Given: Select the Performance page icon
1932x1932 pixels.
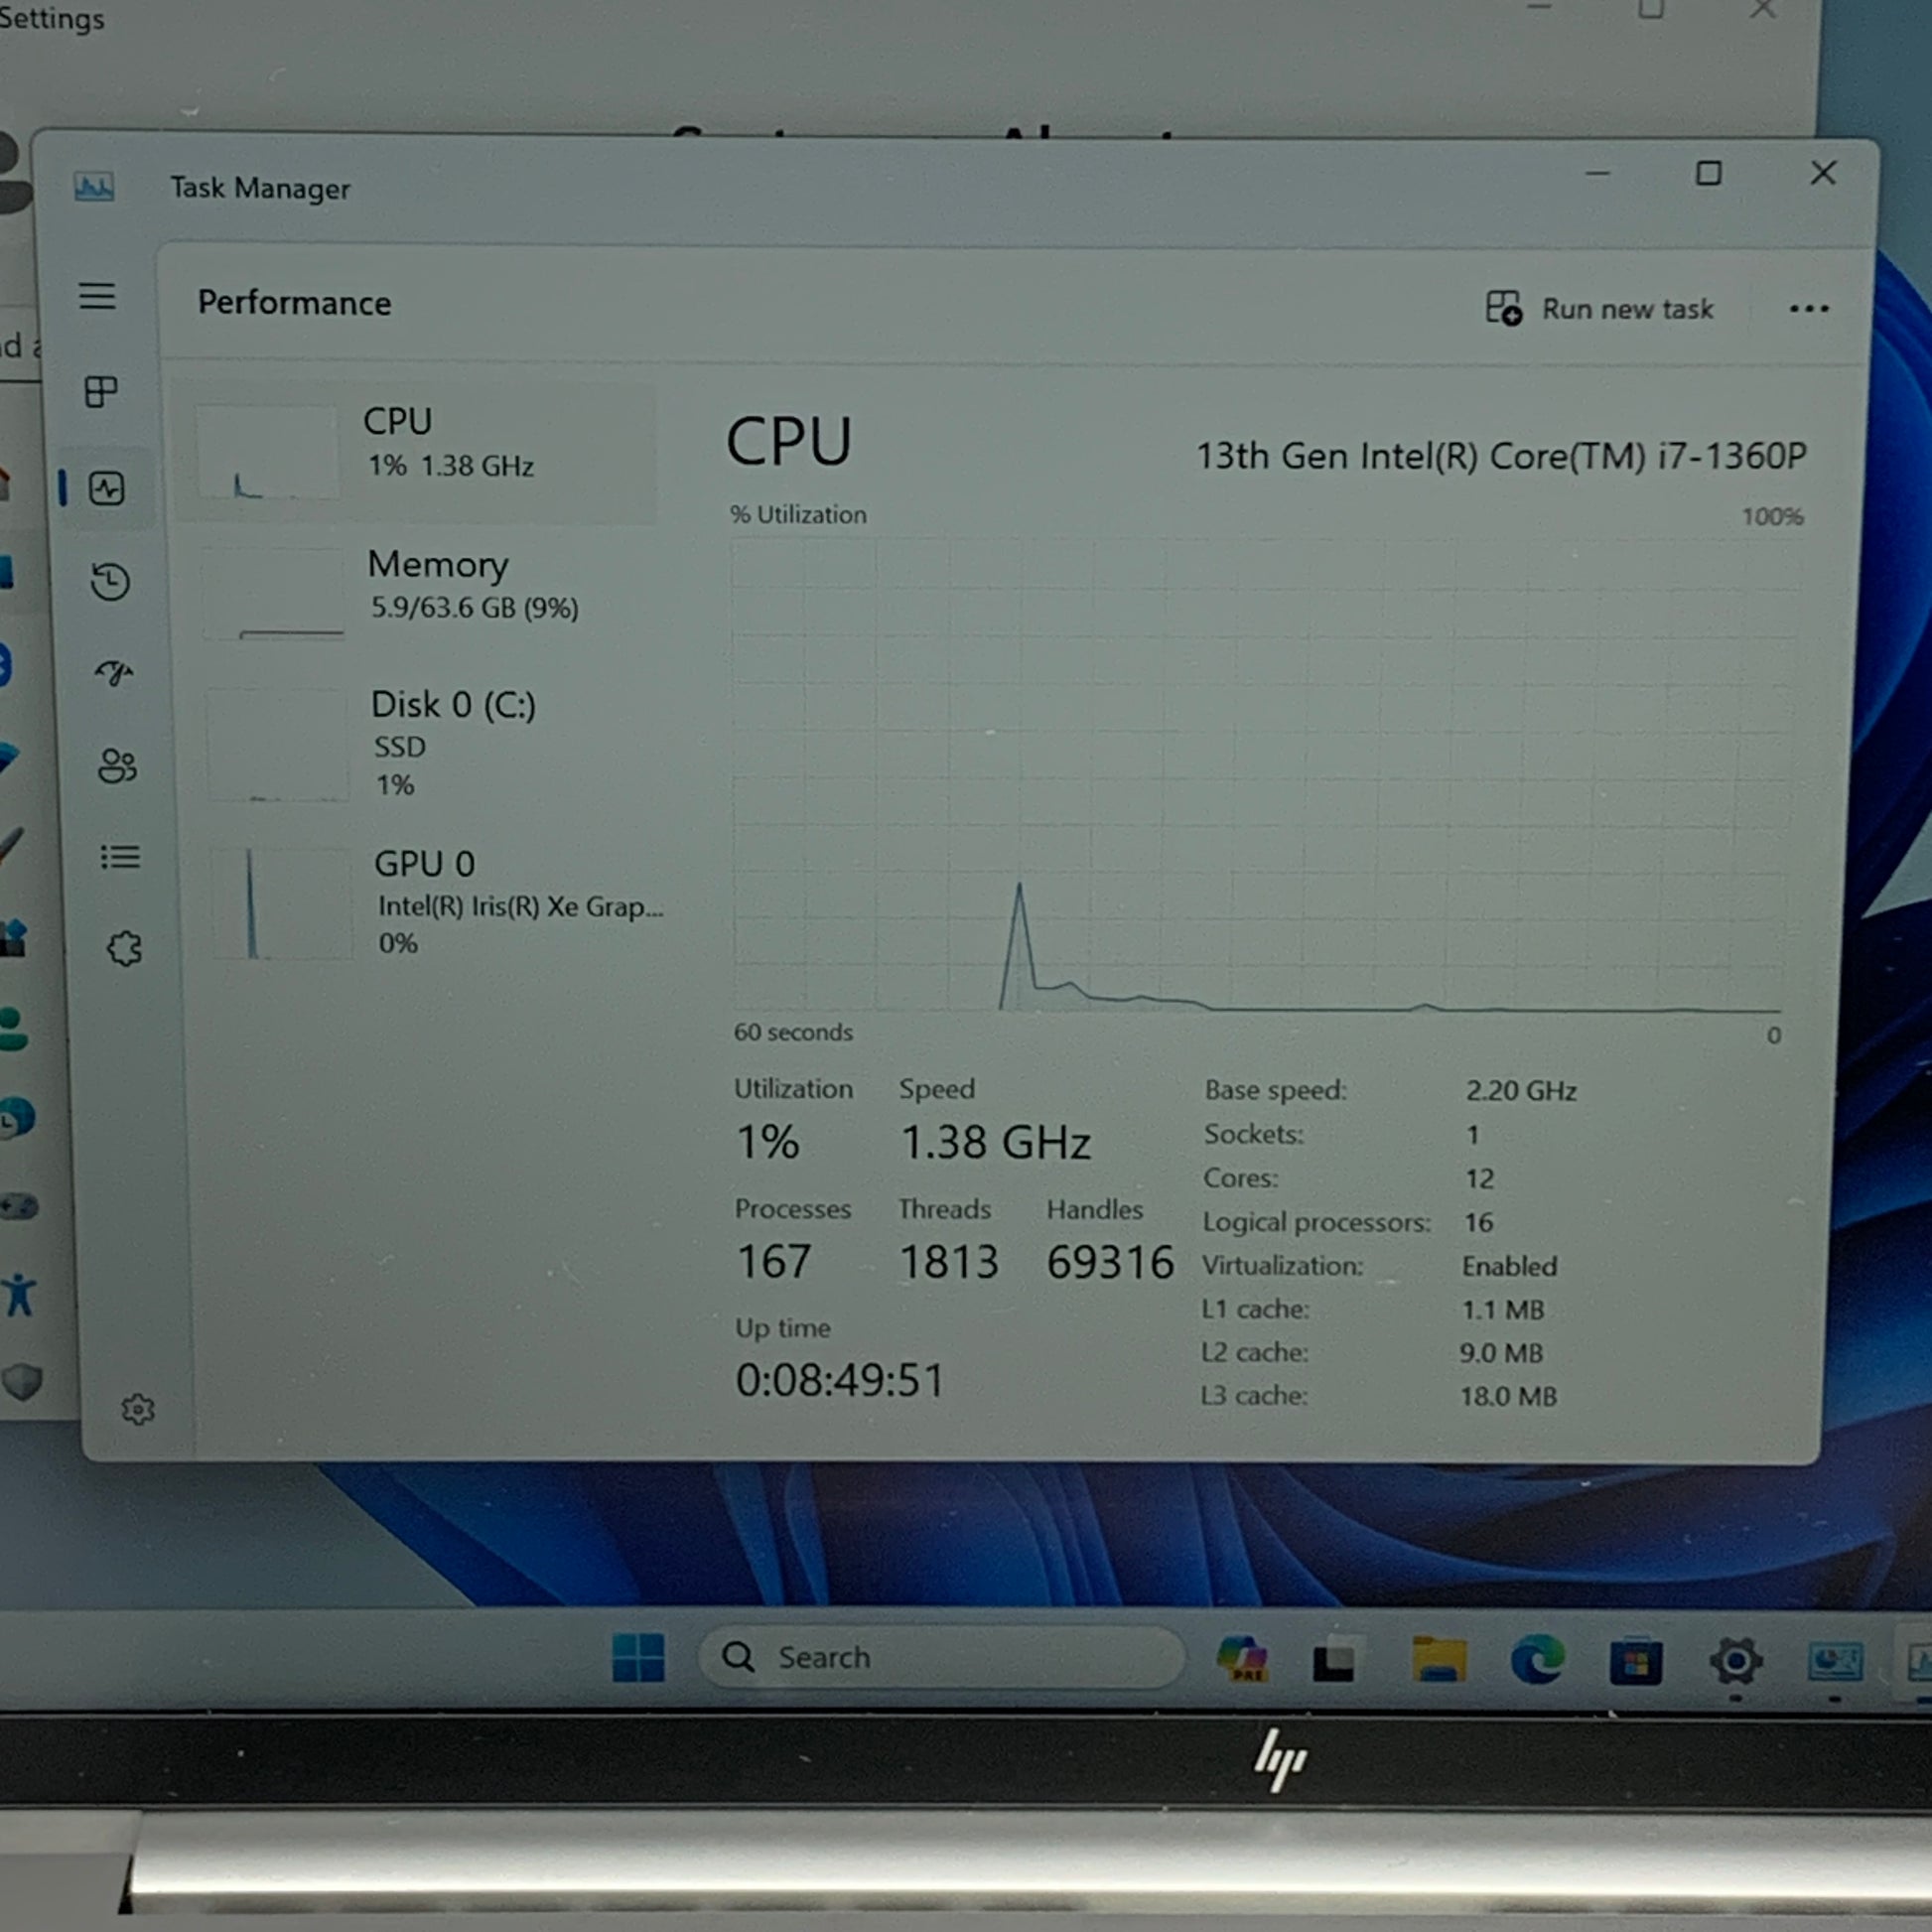Looking at the screenshot, I should tap(107, 488).
